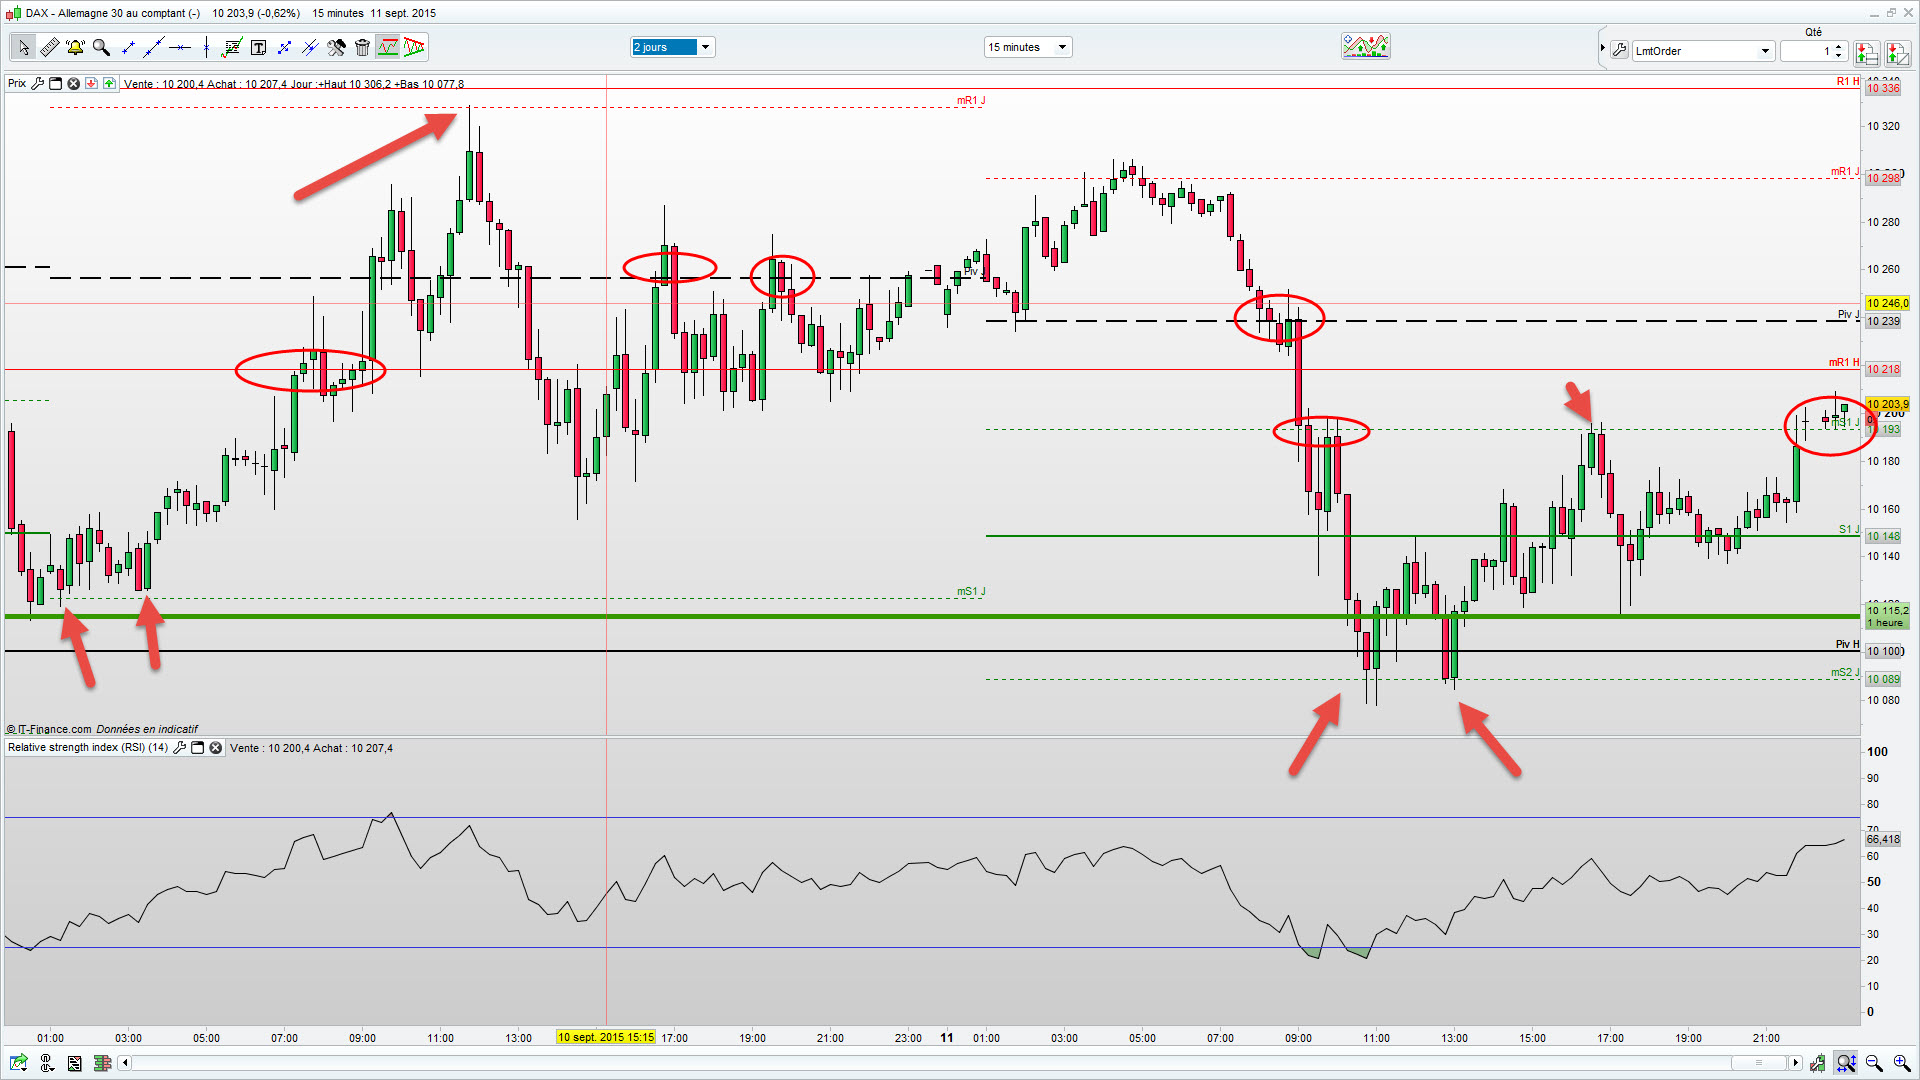Select the horizontal line drawing tool
The height and width of the screenshot is (1080, 1920).
180,47
